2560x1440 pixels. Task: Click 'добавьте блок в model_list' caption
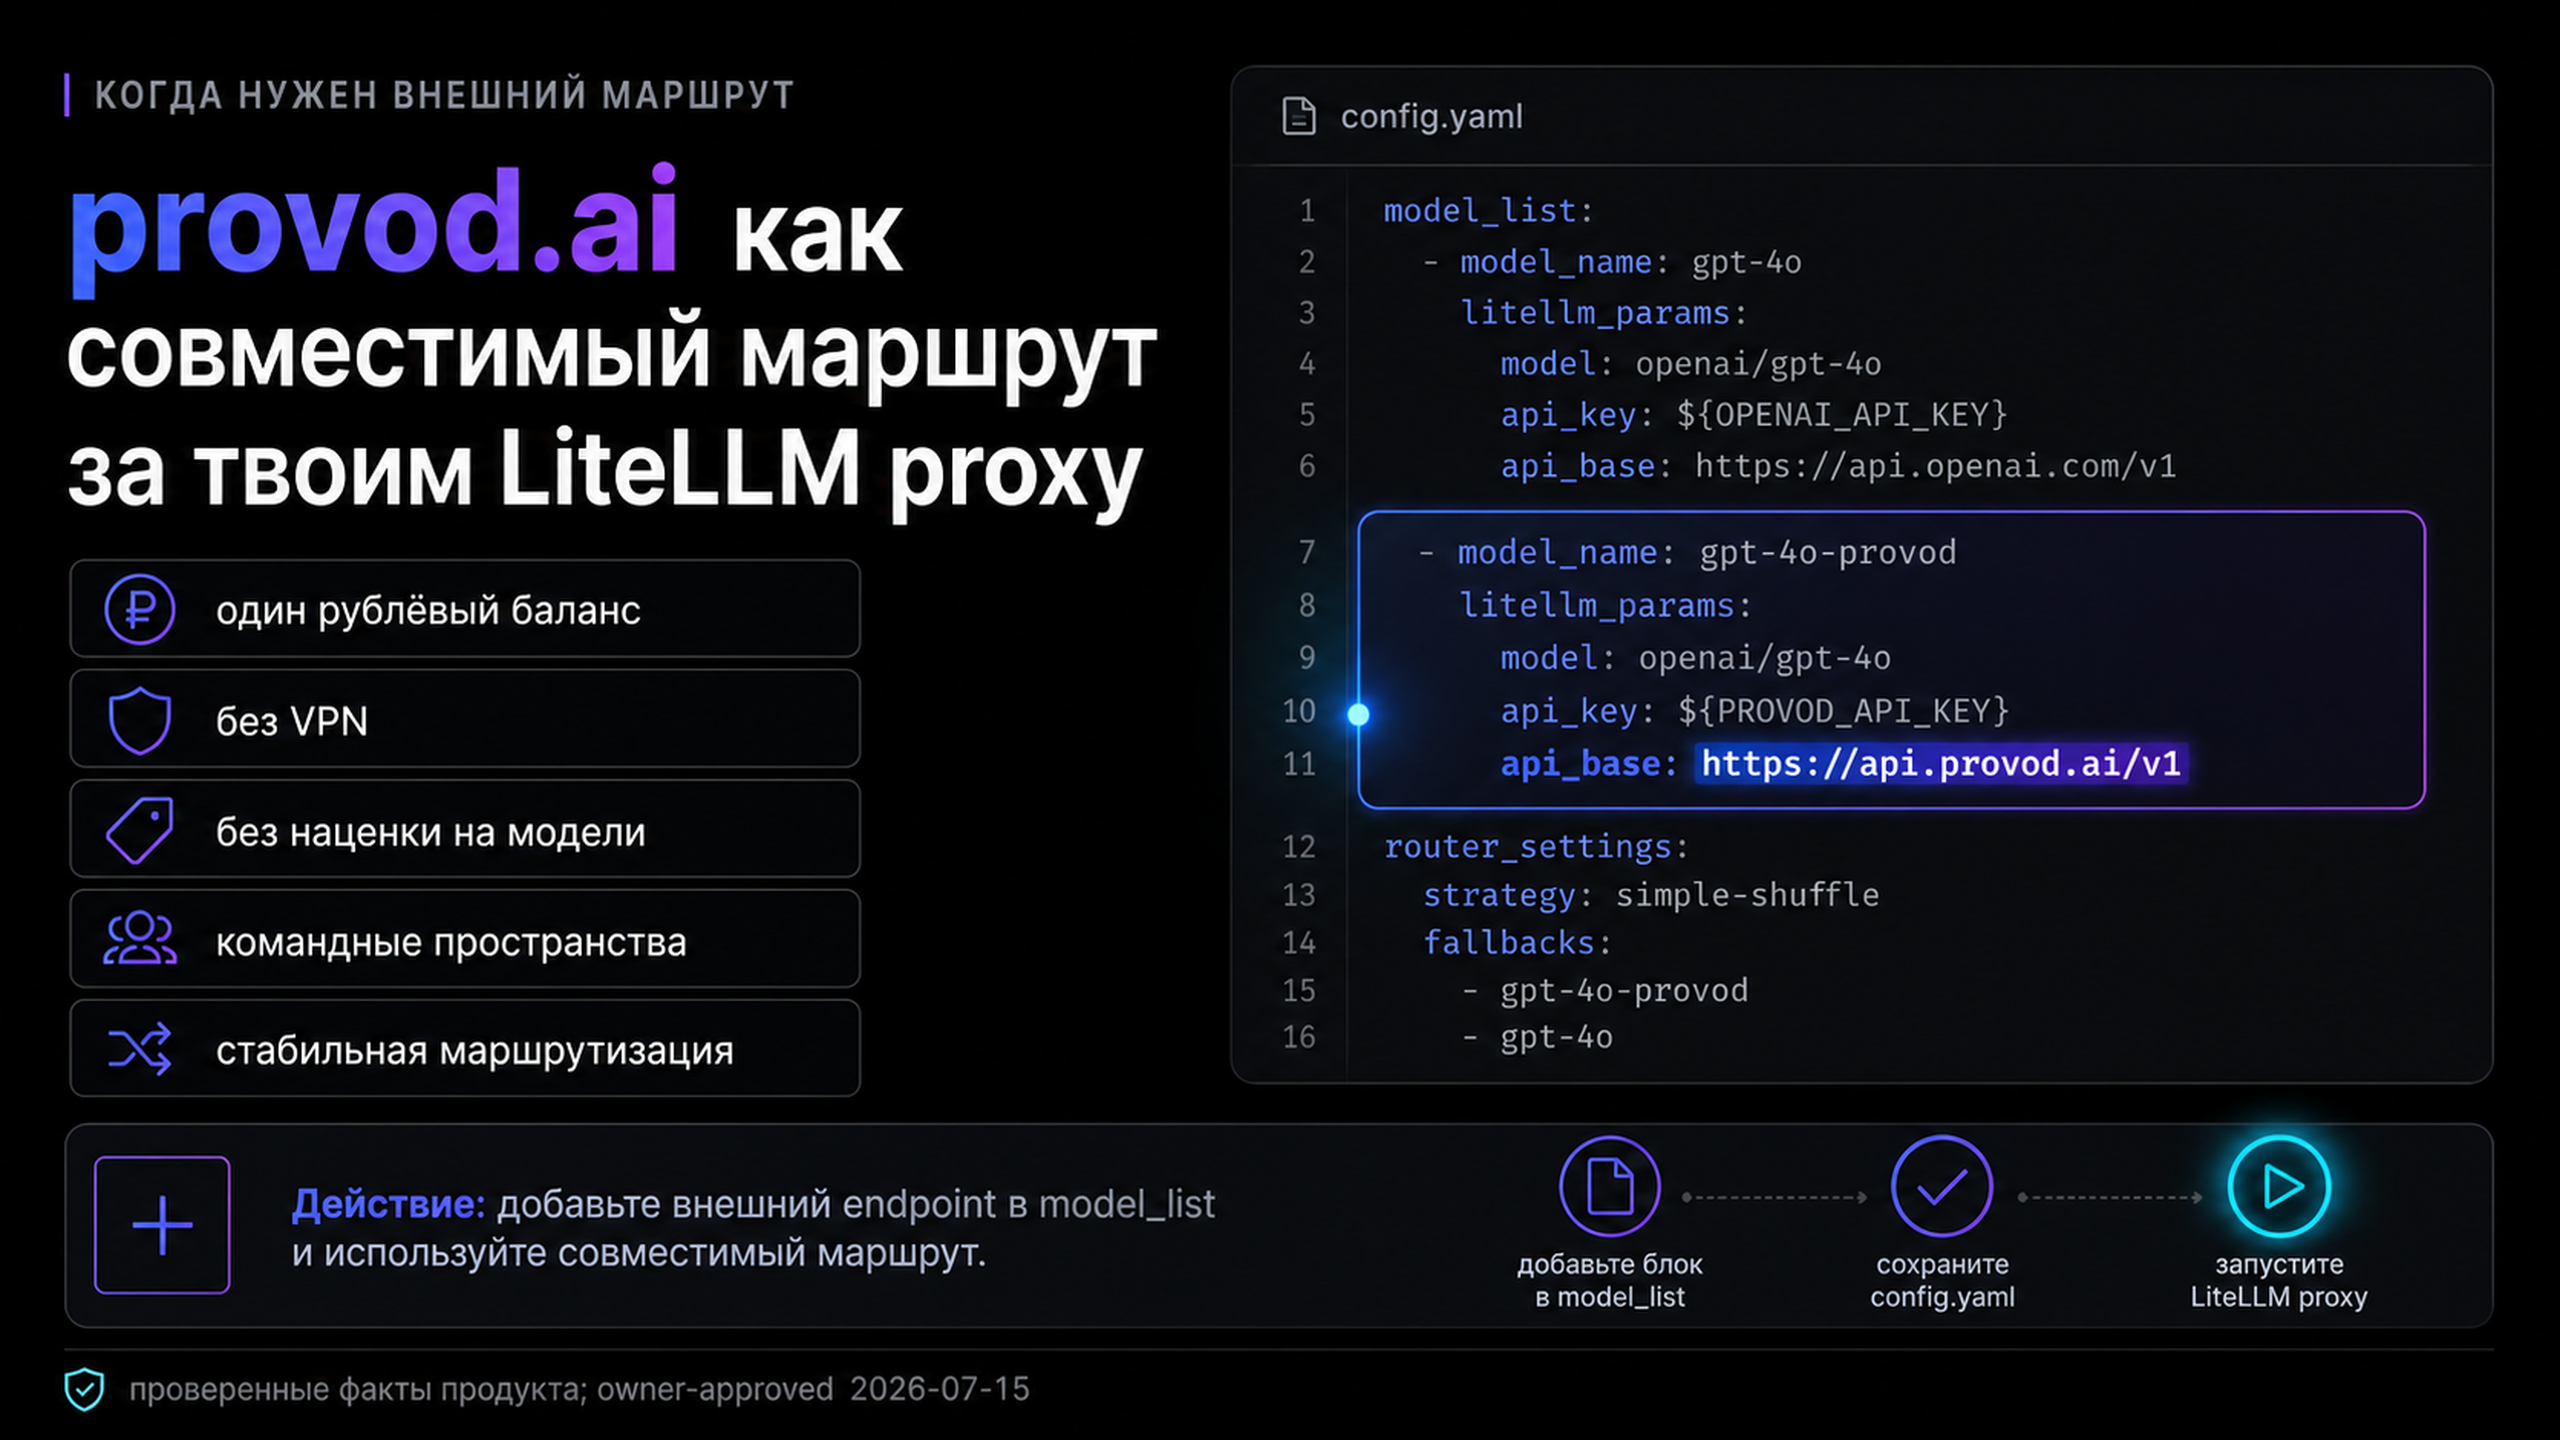[x=1610, y=1281]
